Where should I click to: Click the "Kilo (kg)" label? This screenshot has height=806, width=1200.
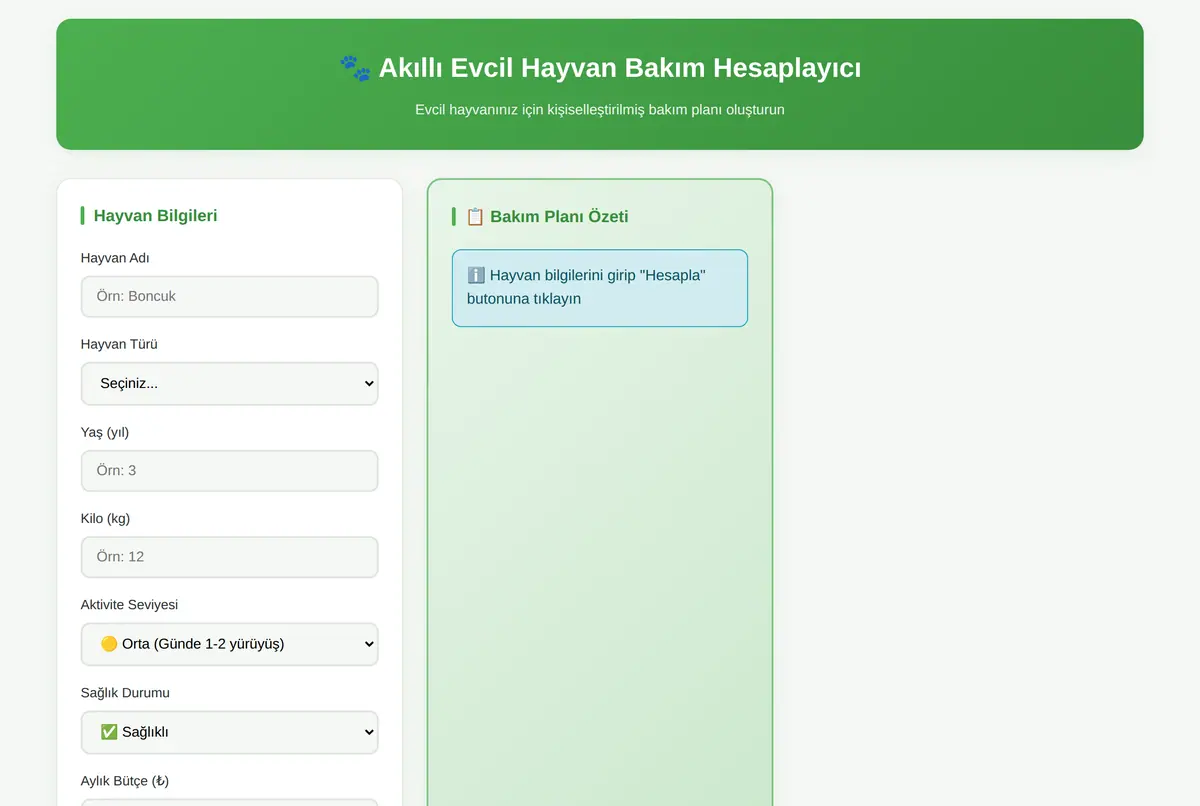coord(105,518)
